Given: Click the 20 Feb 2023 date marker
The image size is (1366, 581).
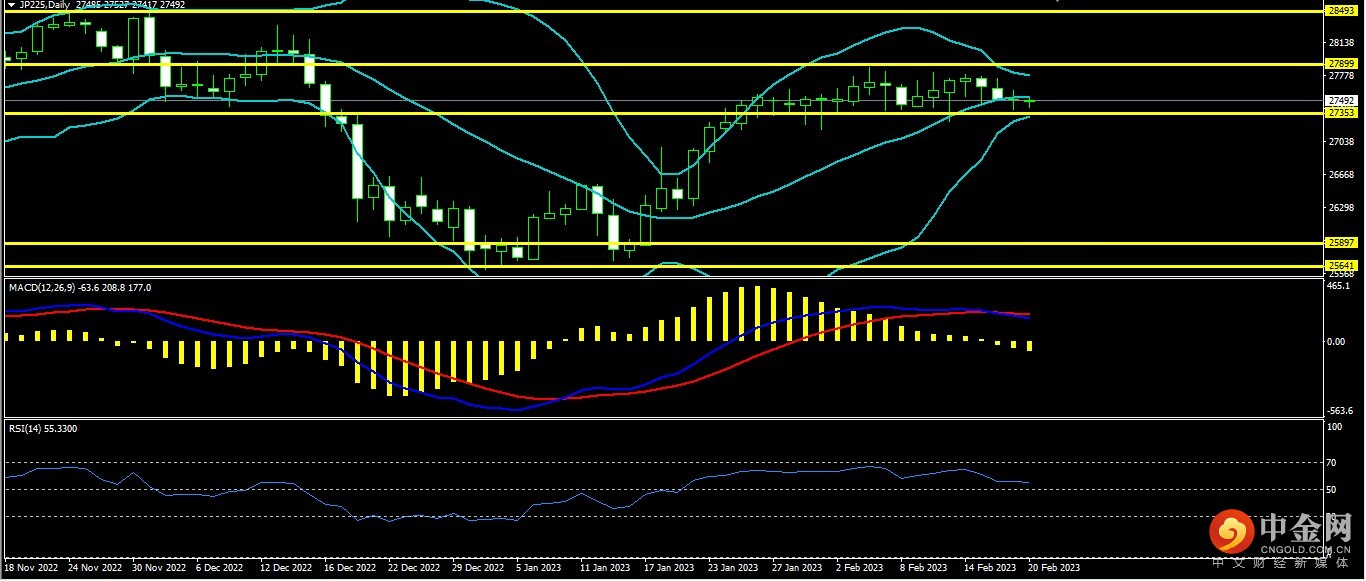Looking at the screenshot, I should point(1054,568).
